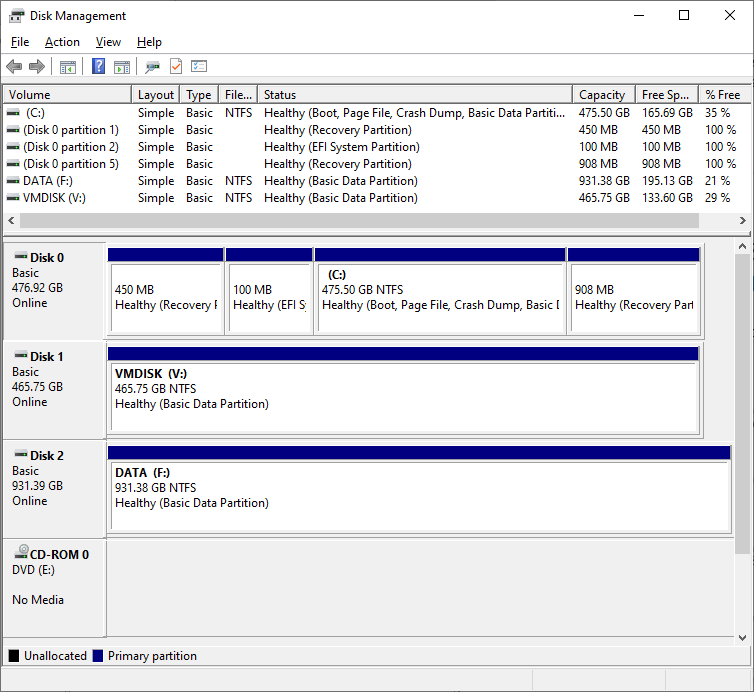
Task: Open the File menu
Action: tap(20, 42)
